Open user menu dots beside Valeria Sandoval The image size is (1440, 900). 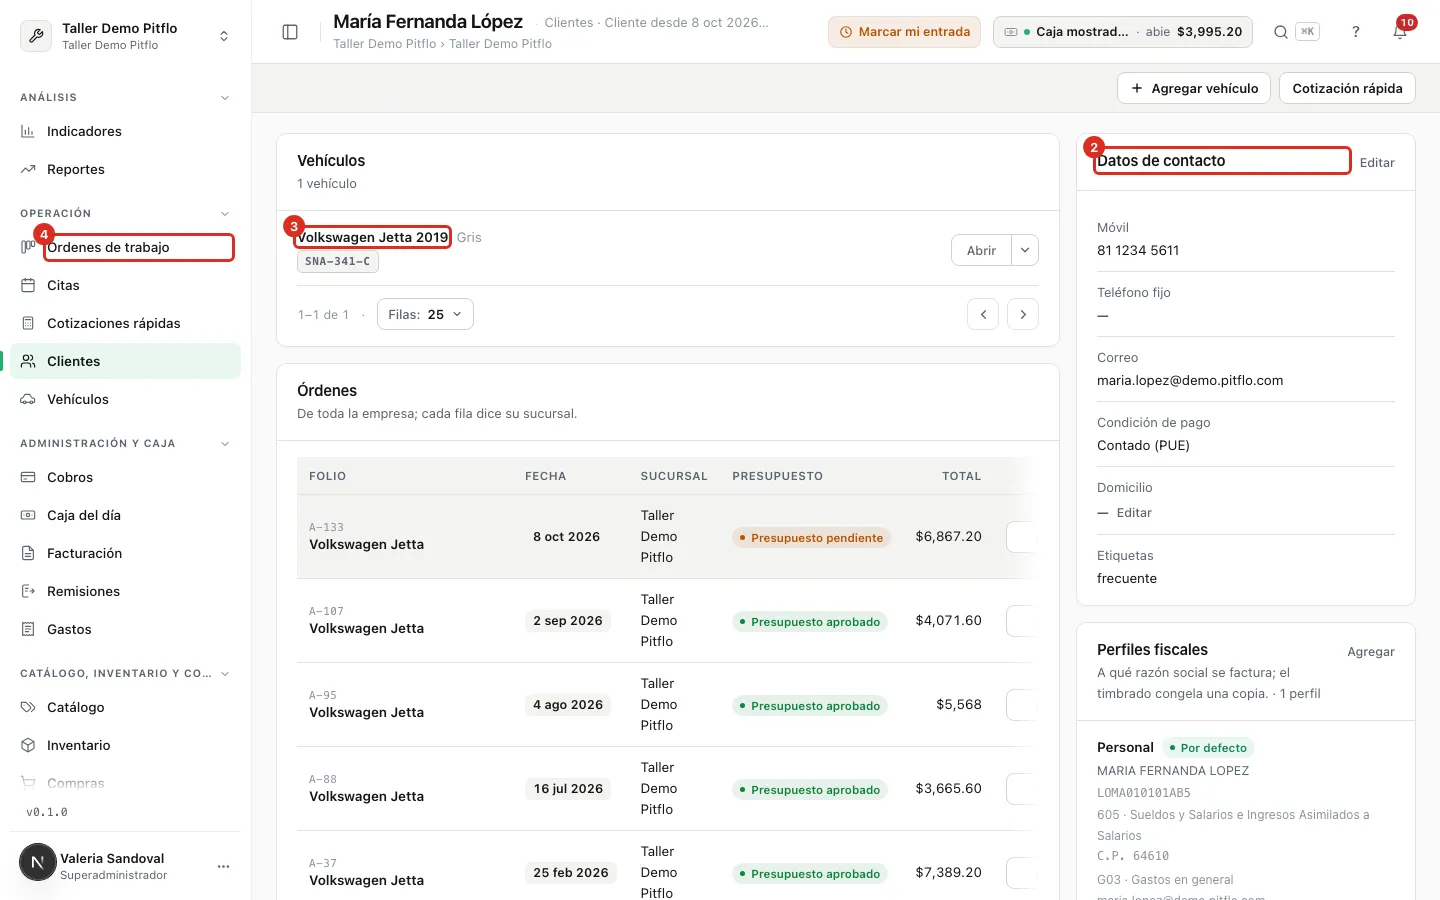coord(223,866)
